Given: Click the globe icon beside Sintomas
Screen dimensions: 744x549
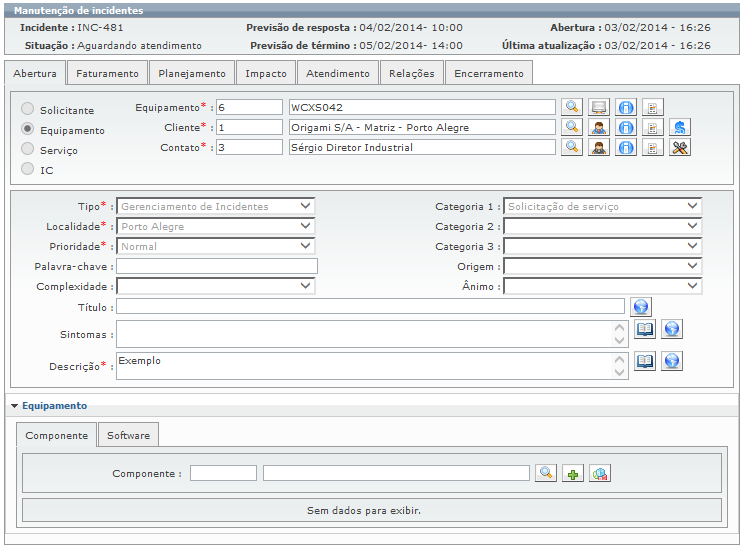Looking at the screenshot, I should (672, 329).
